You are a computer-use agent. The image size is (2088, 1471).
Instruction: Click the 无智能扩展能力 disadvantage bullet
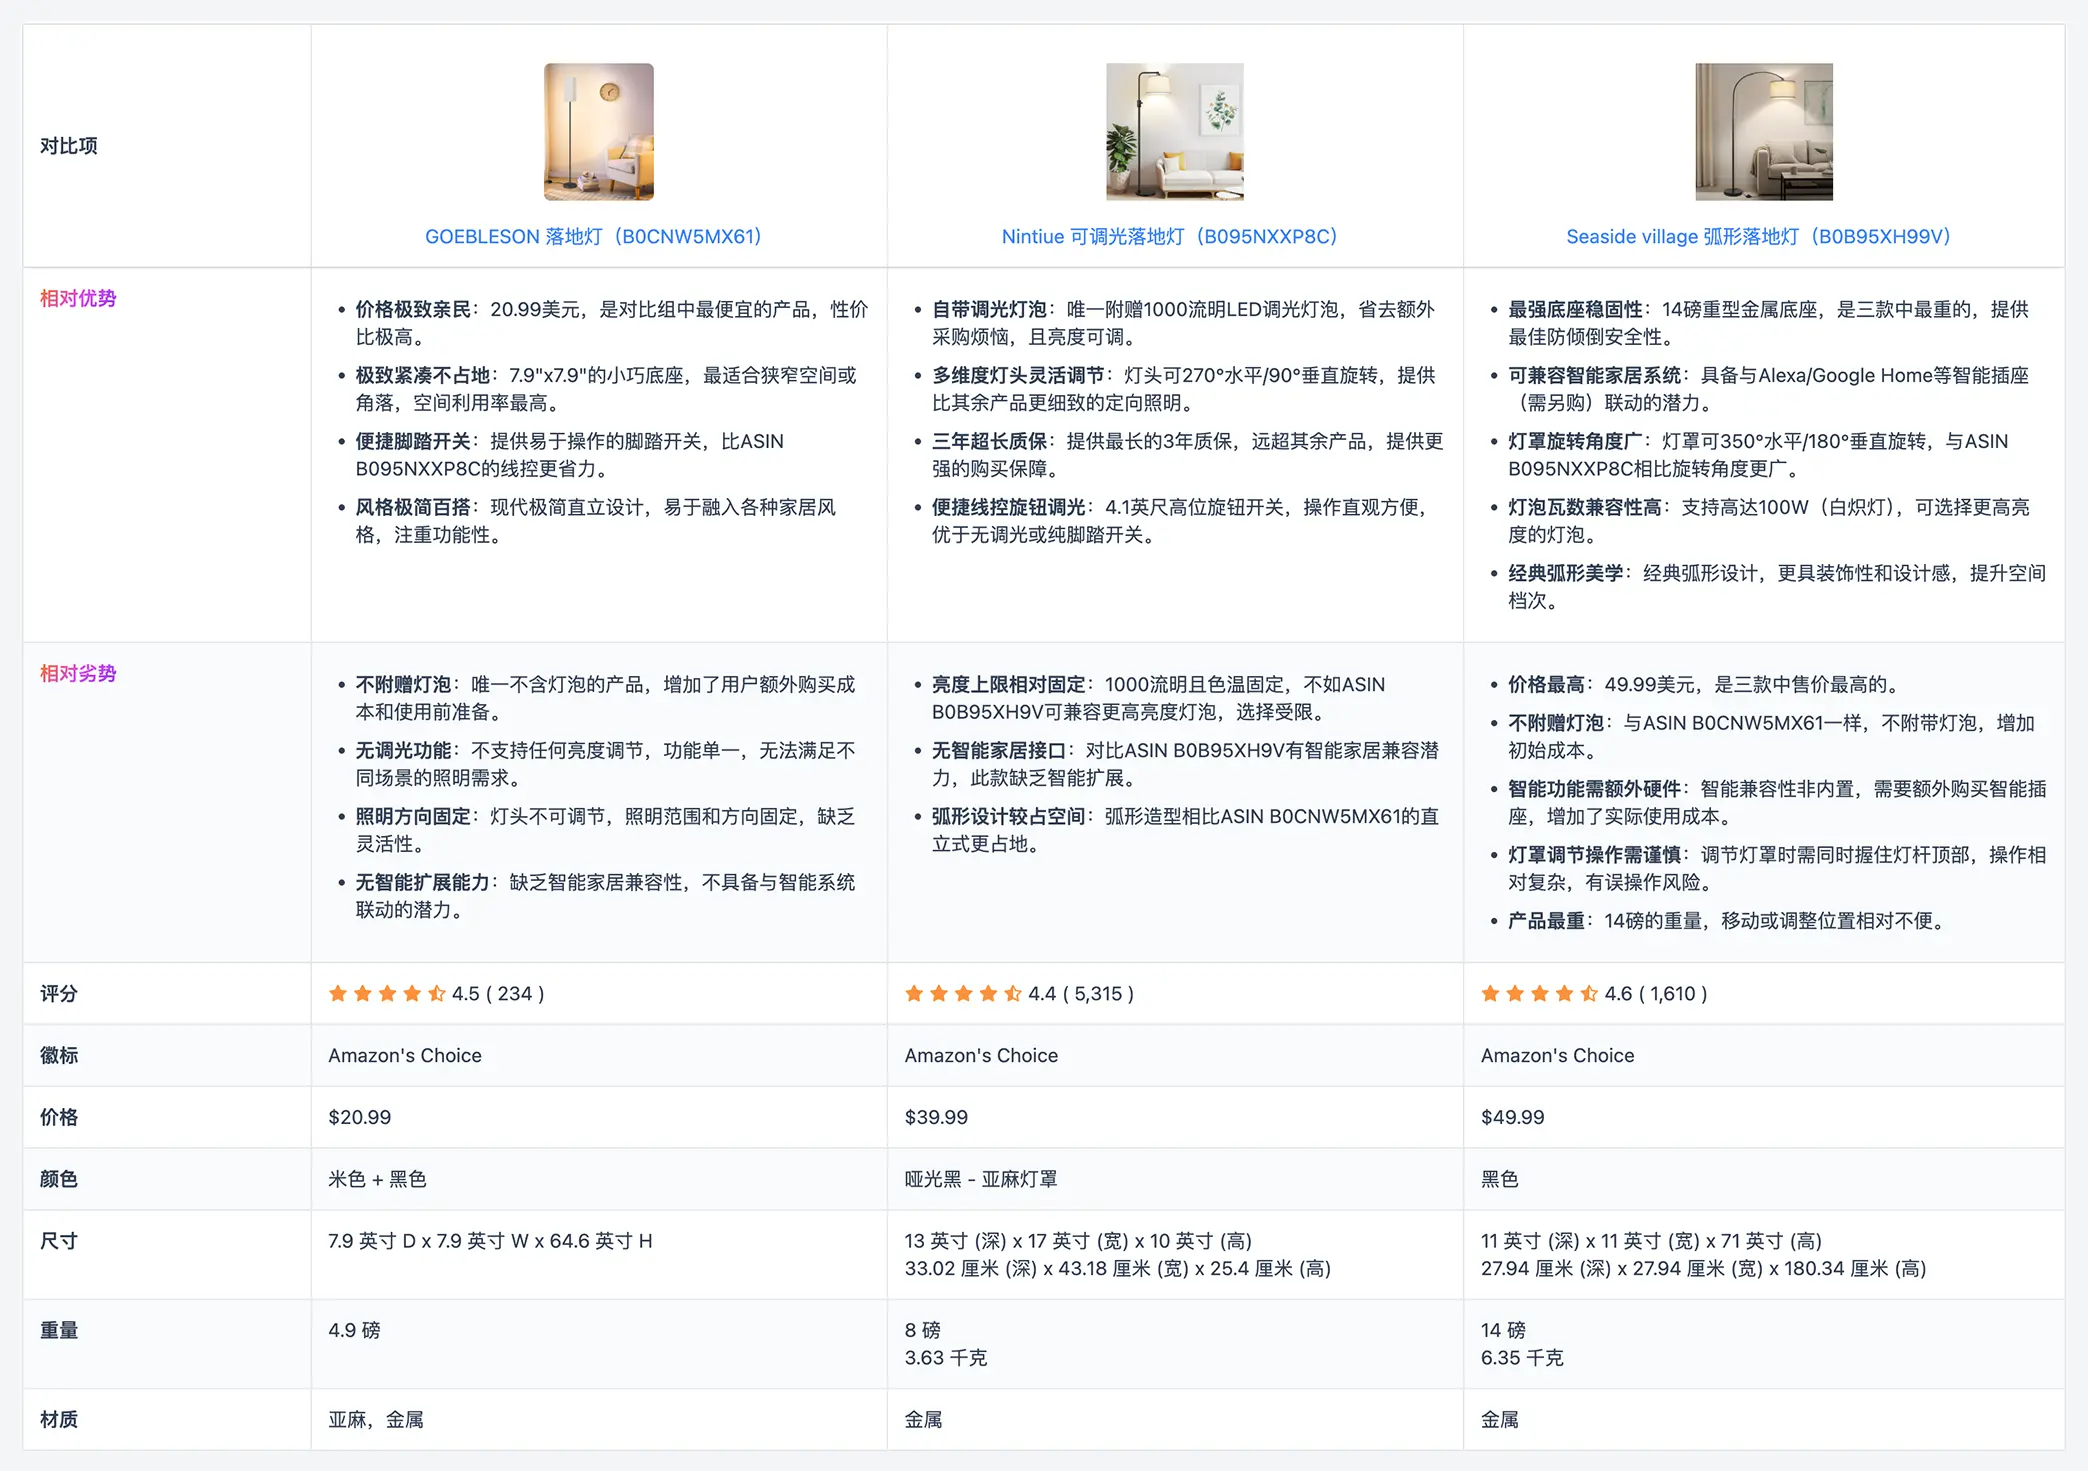click(605, 897)
